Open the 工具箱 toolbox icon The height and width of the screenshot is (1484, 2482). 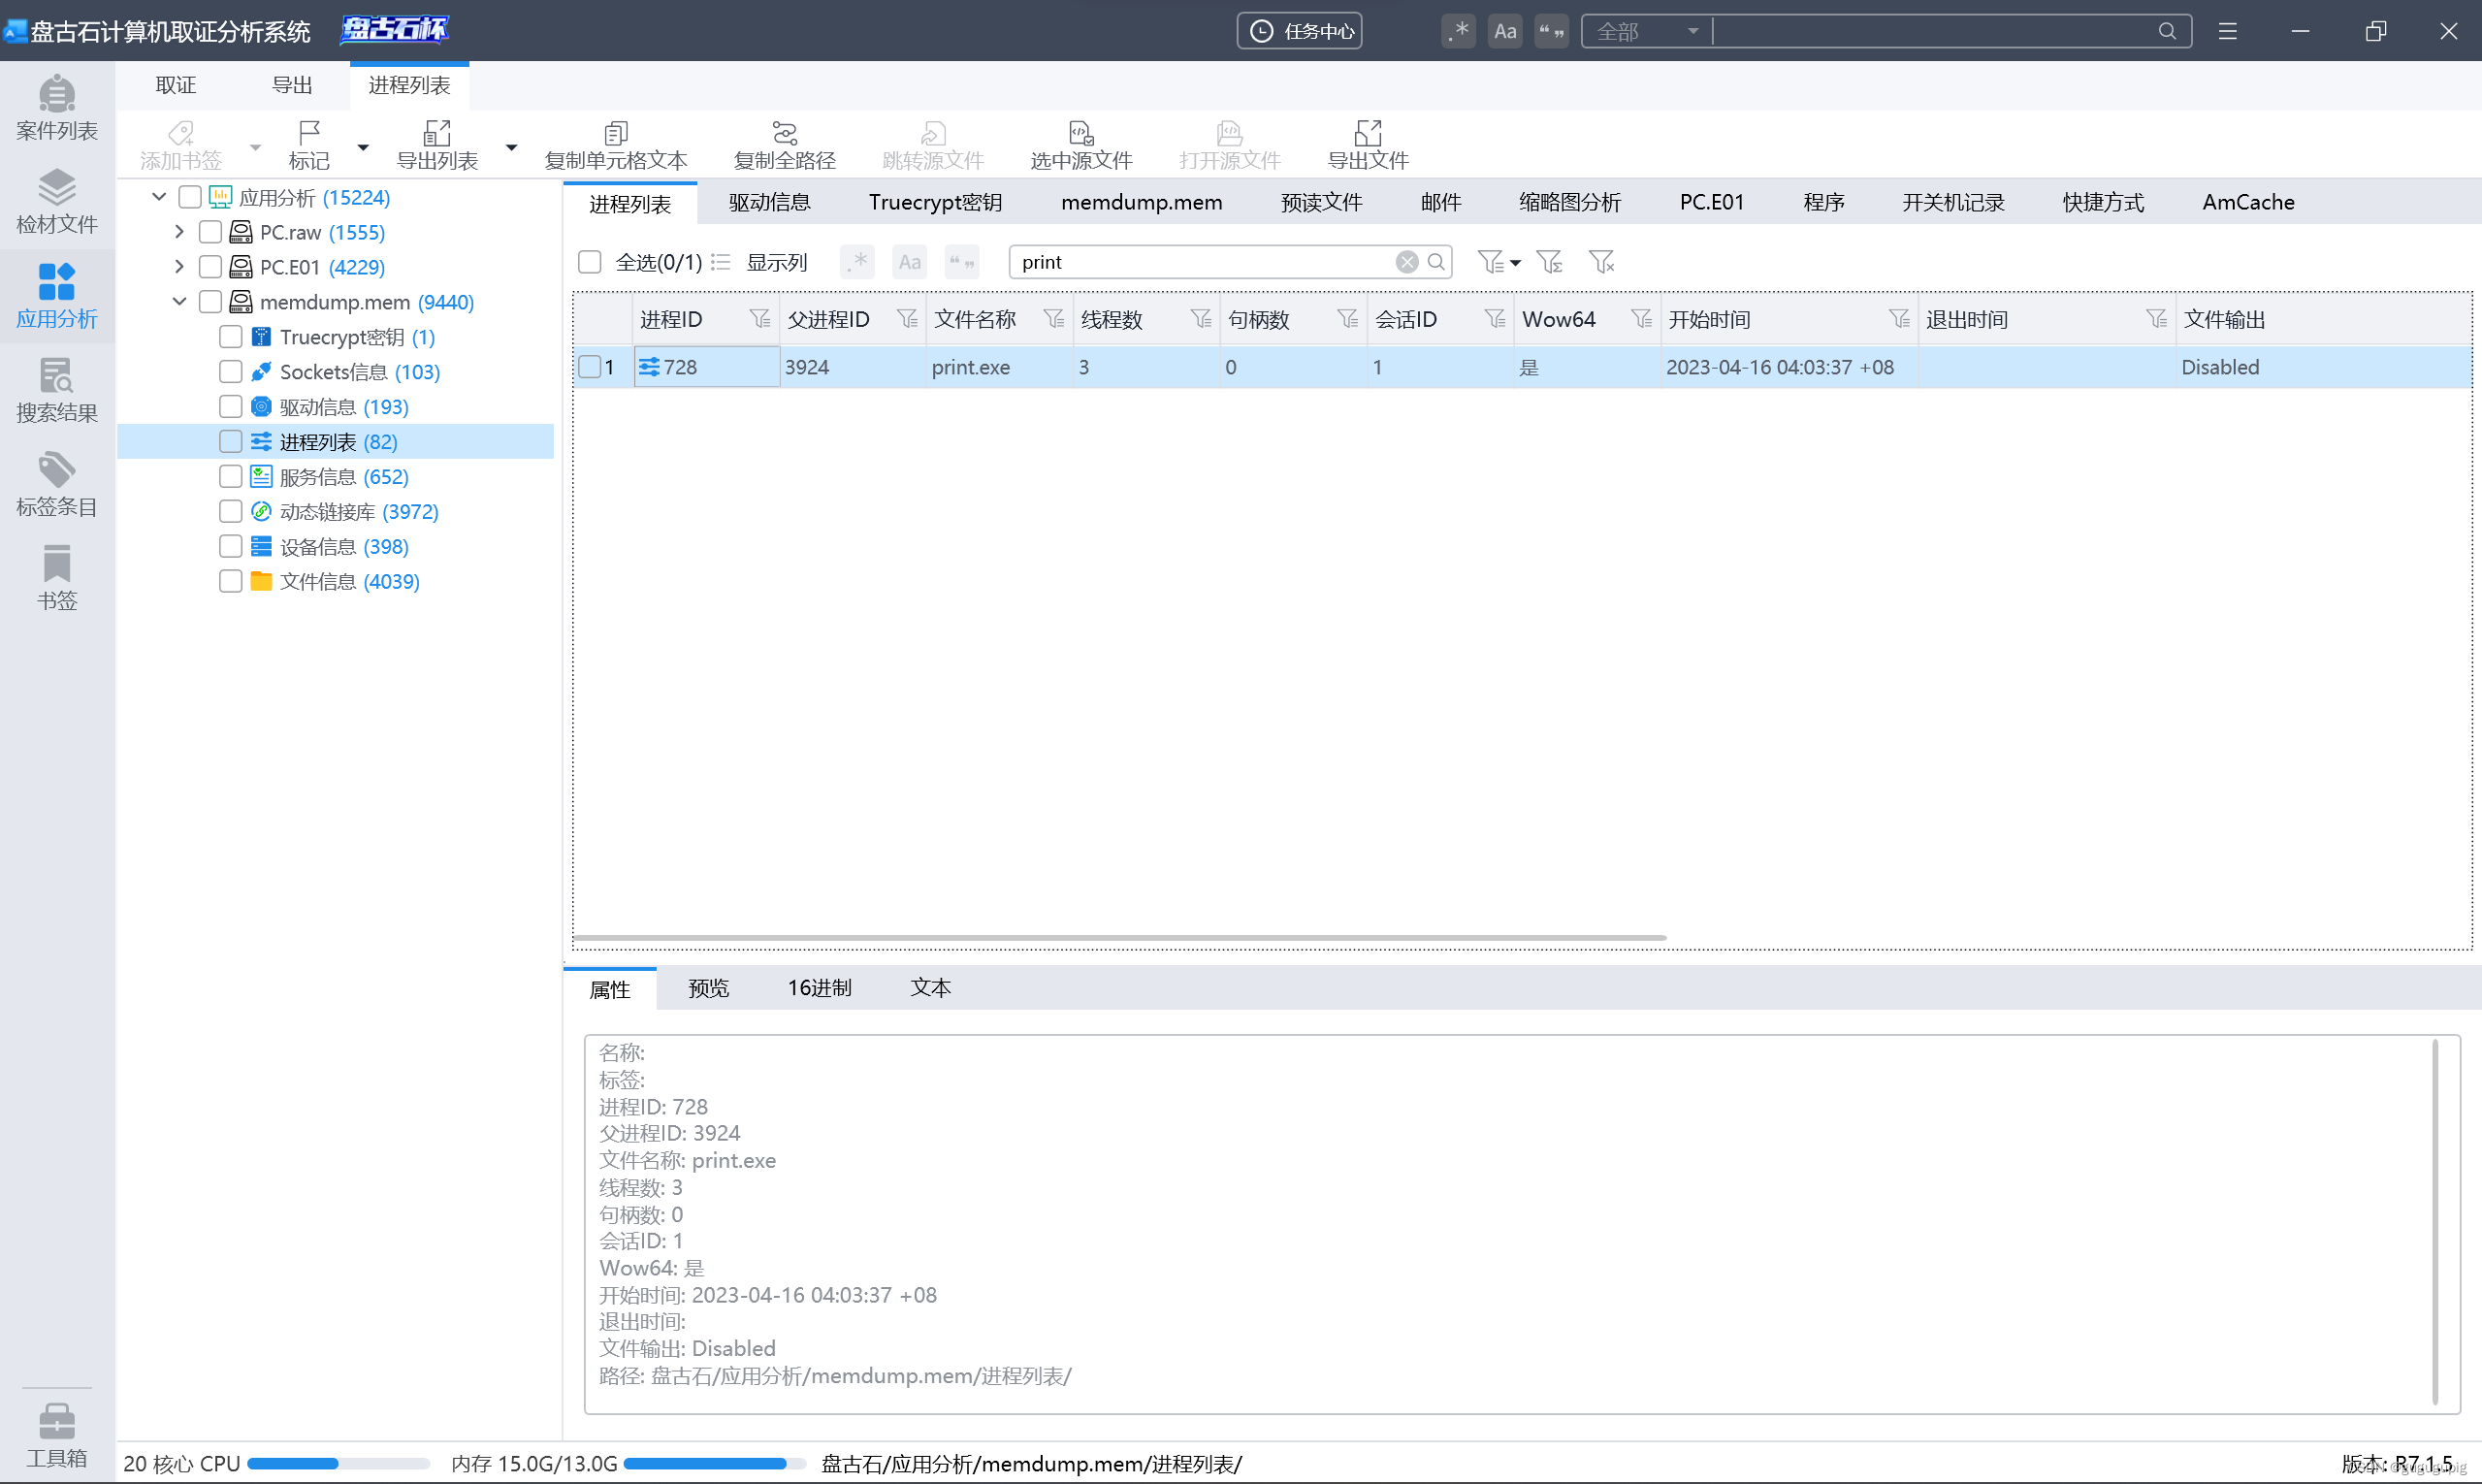(56, 1432)
